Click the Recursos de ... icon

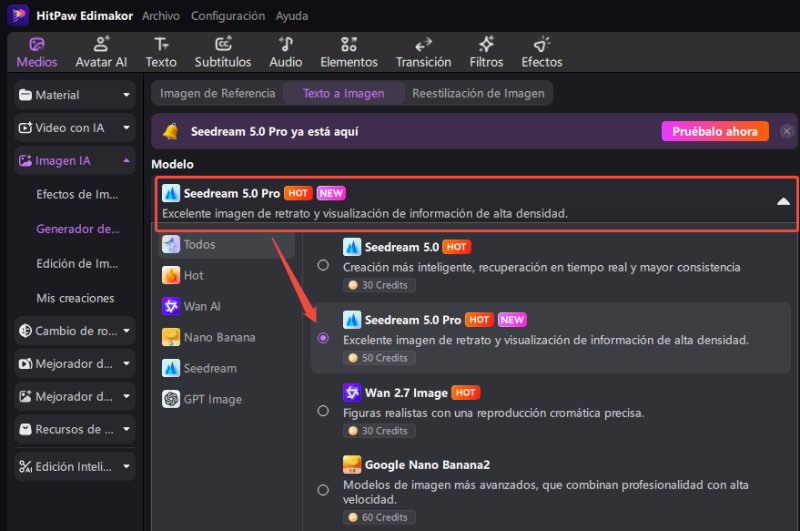coord(25,429)
